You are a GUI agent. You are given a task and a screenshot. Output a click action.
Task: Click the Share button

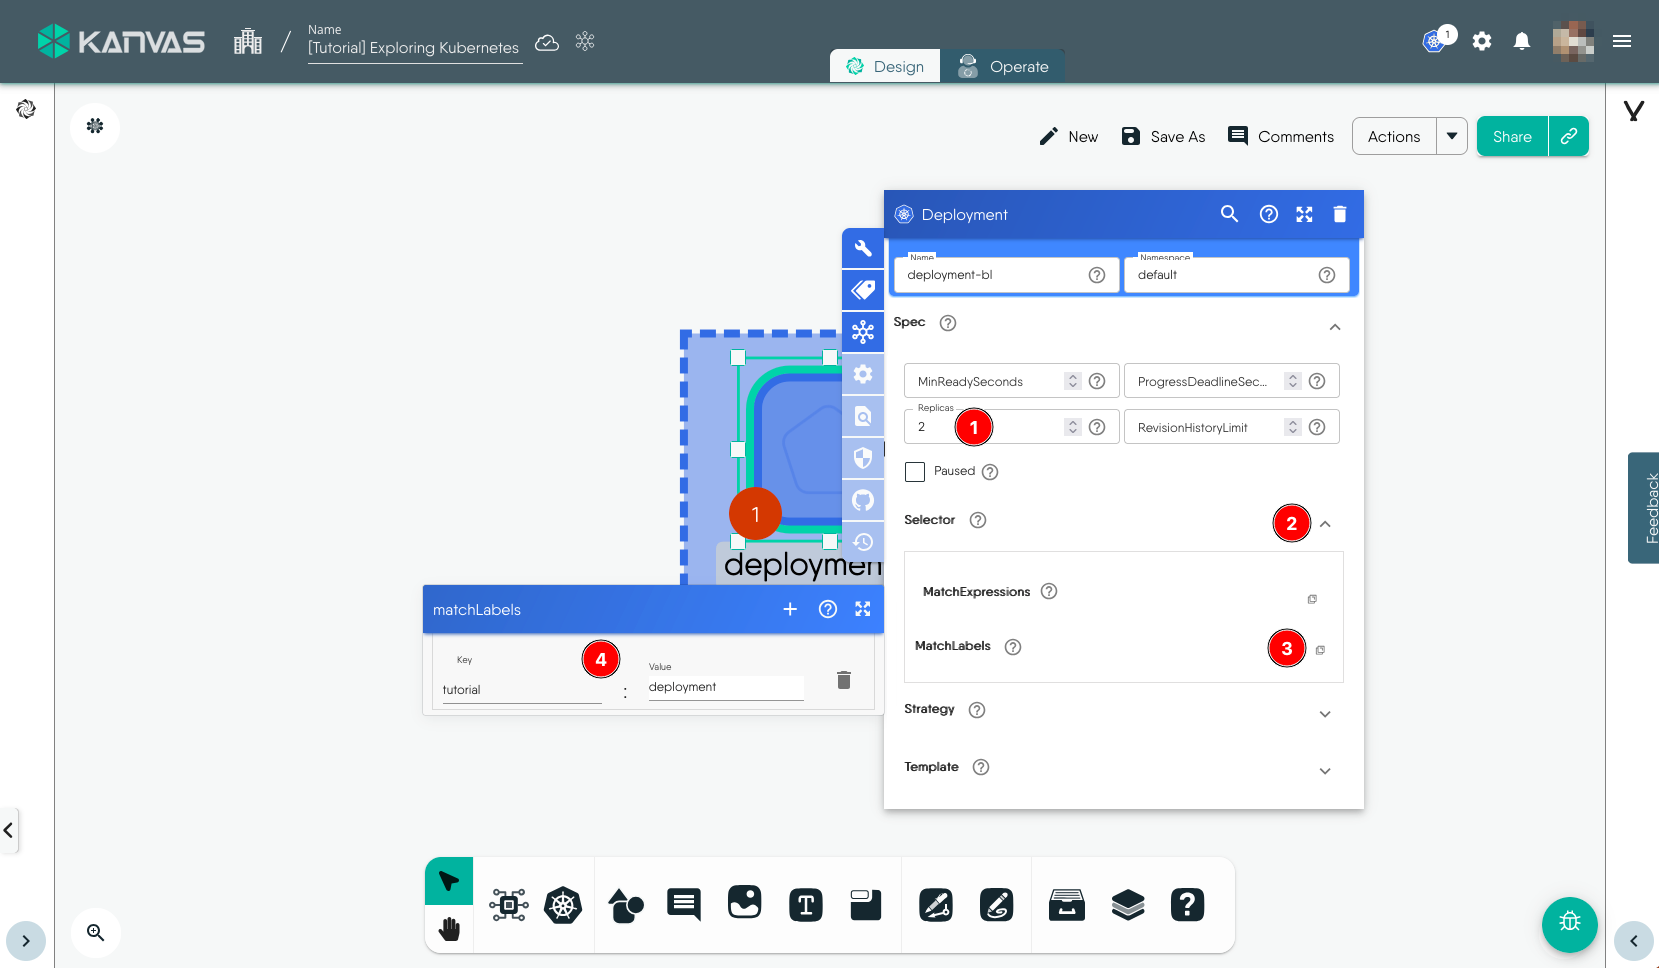coord(1511,137)
